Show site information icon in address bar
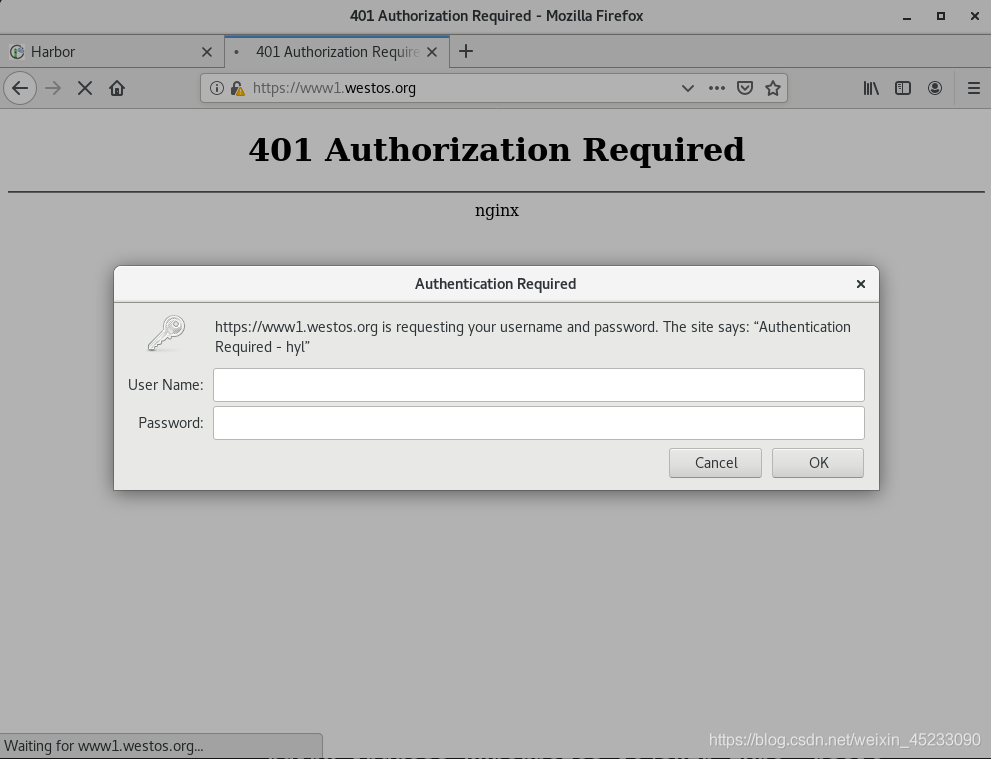Image resolution: width=991 pixels, height=759 pixels. click(217, 88)
